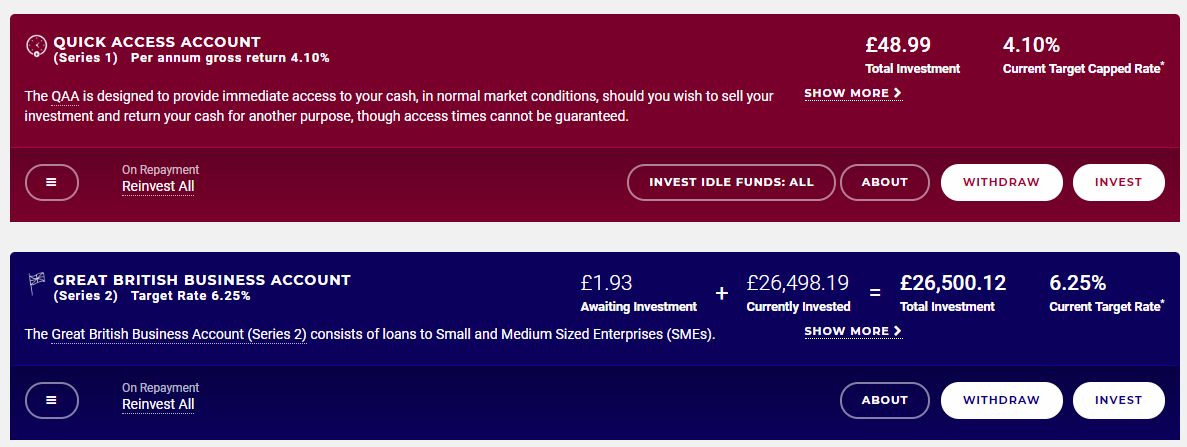The image size is (1187, 447).
Task: Click the £26,500.12 total investment figure
Action: [x=953, y=283]
